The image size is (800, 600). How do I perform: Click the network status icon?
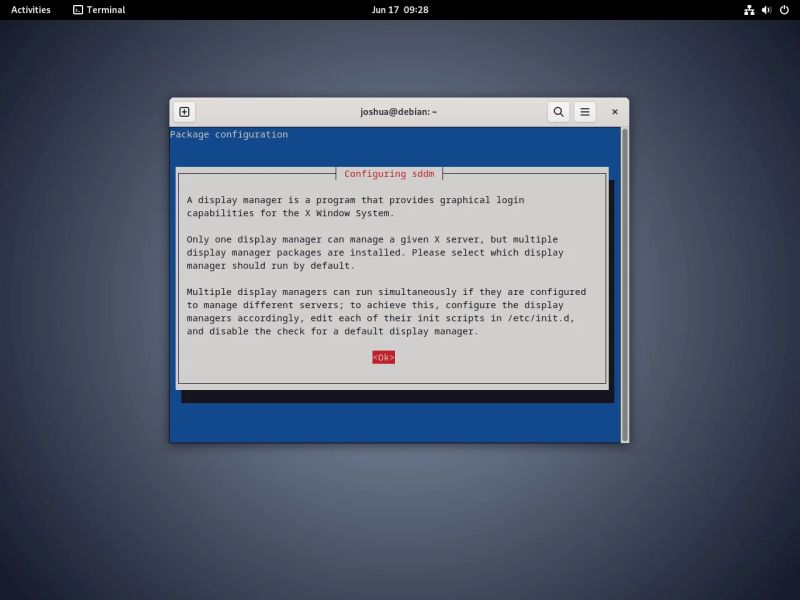tap(749, 10)
